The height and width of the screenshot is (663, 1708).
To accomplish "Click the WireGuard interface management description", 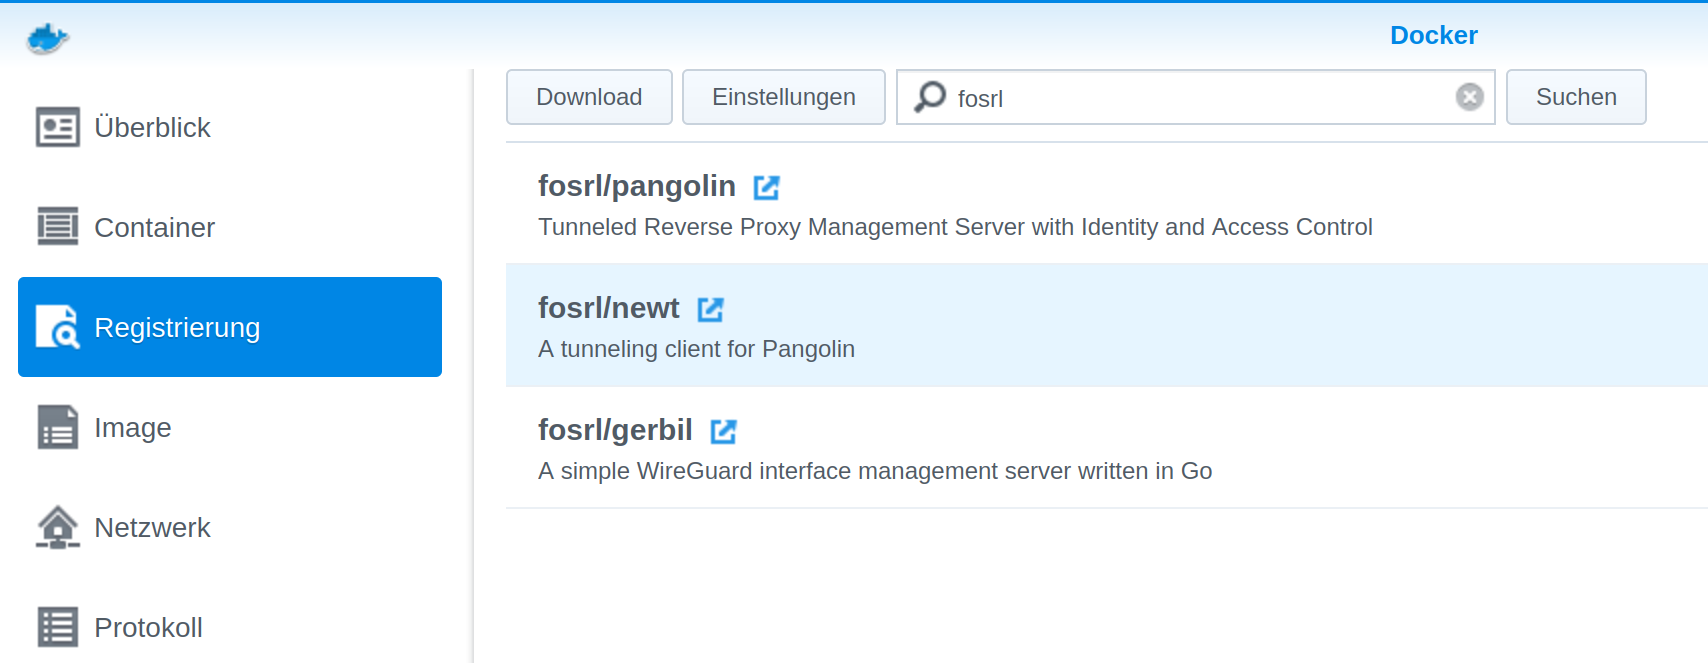I will point(875,471).
